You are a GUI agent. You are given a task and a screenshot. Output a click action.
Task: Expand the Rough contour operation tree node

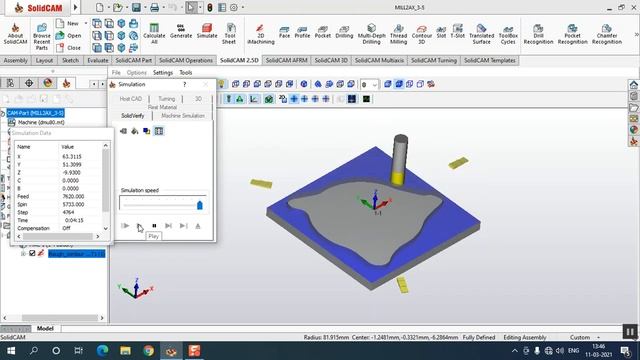(x=23, y=253)
